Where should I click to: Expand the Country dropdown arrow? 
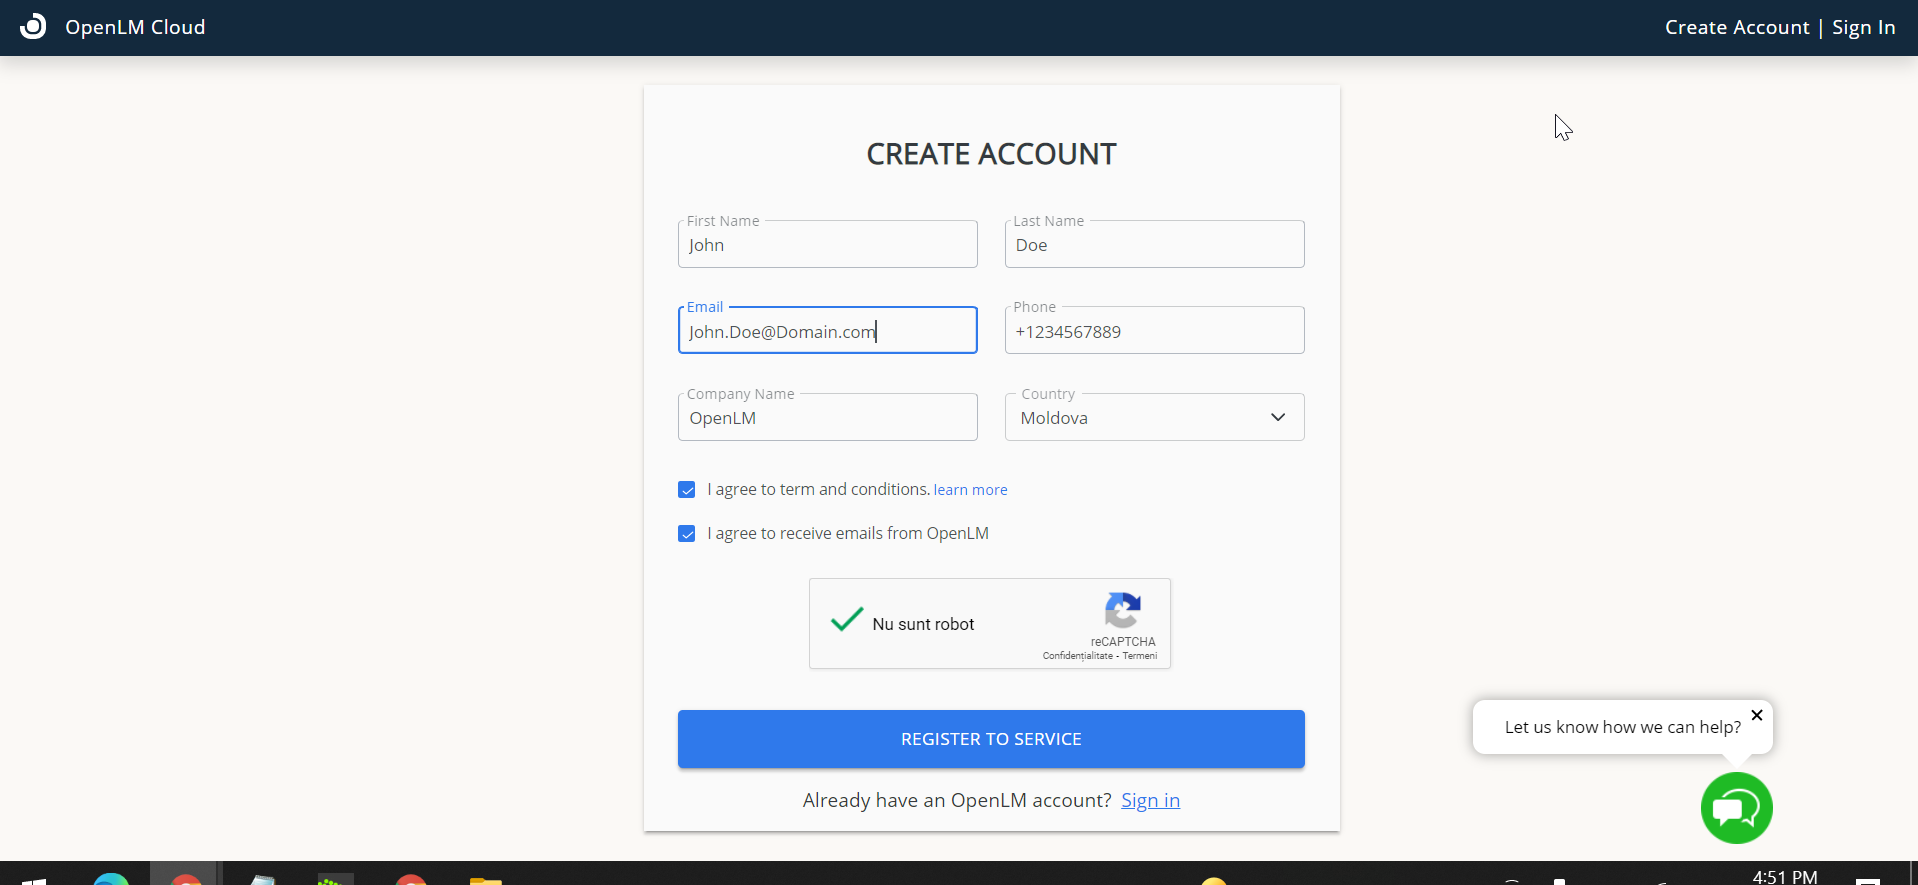(1277, 418)
